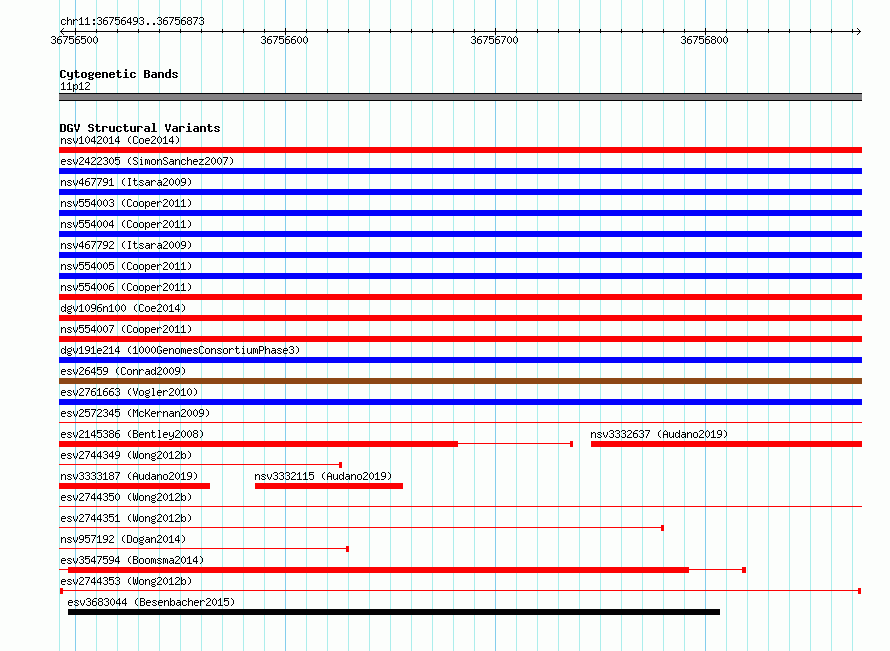Open variant nsv554006 (Cooper2011) label
The width and height of the screenshot is (890, 651).
click(x=126, y=287)
